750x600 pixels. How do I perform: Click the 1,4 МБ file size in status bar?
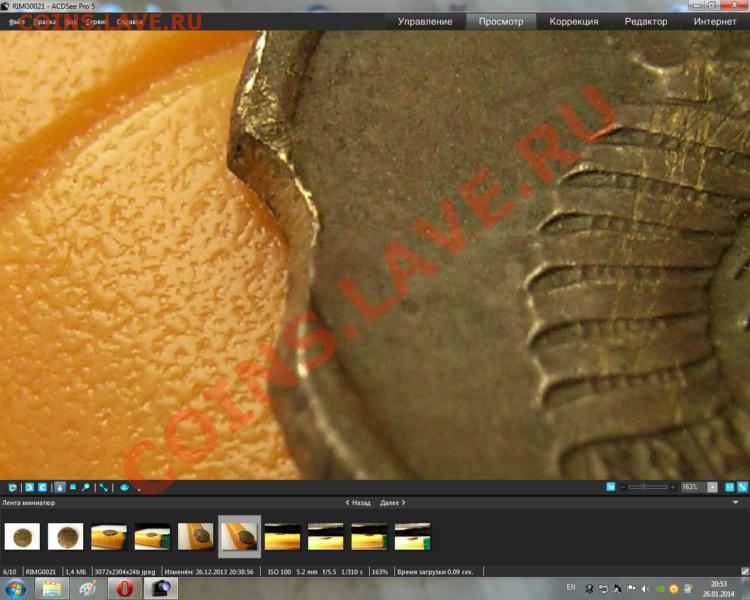[76, 572]
